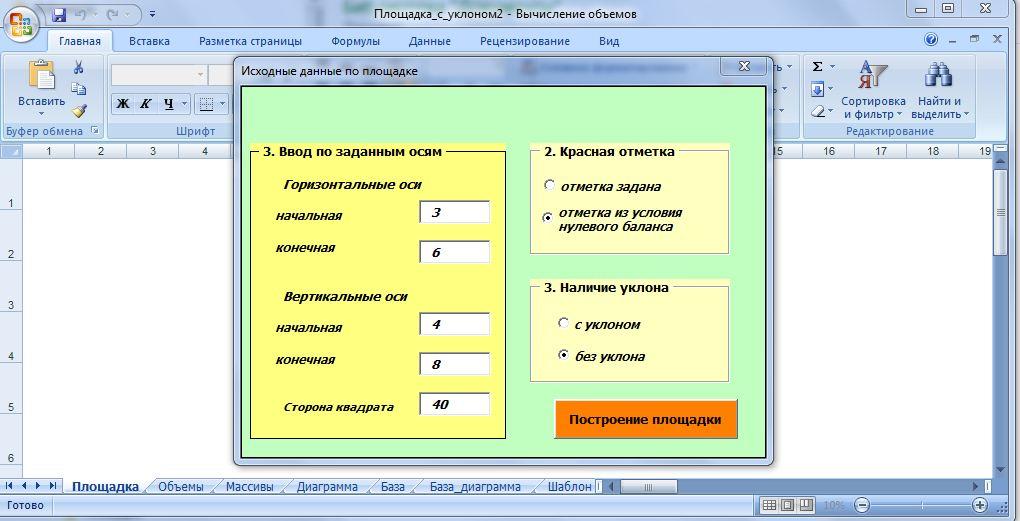Open the Объемы sheet tab

pos(181,487)
